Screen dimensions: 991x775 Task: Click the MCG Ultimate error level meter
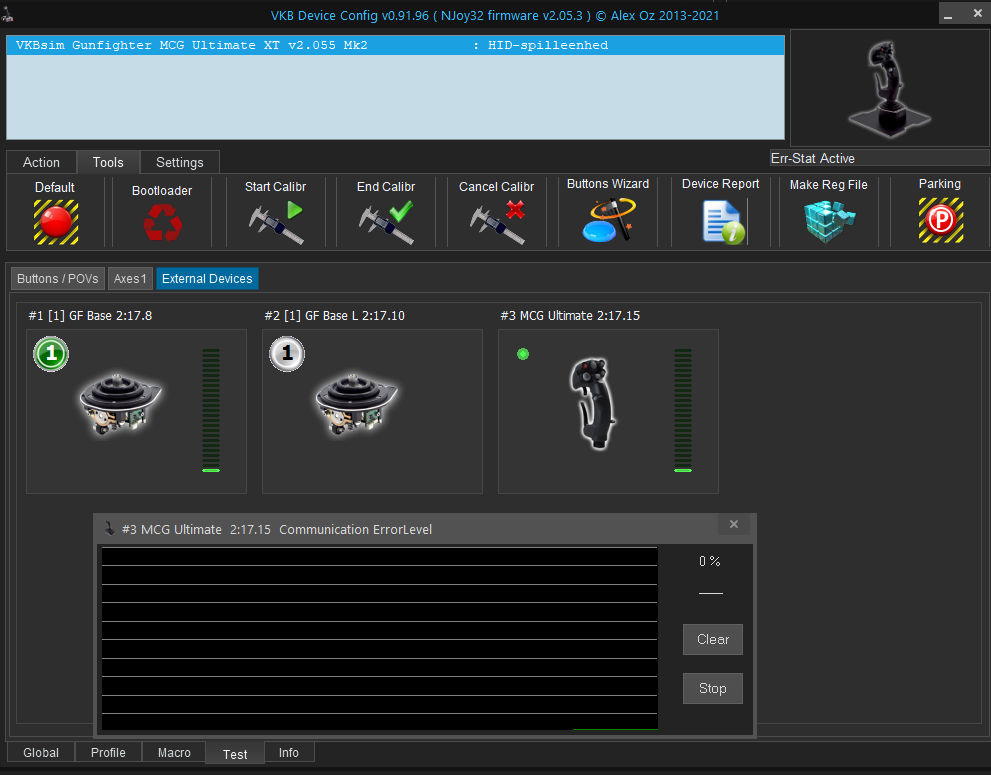point(683,410)
